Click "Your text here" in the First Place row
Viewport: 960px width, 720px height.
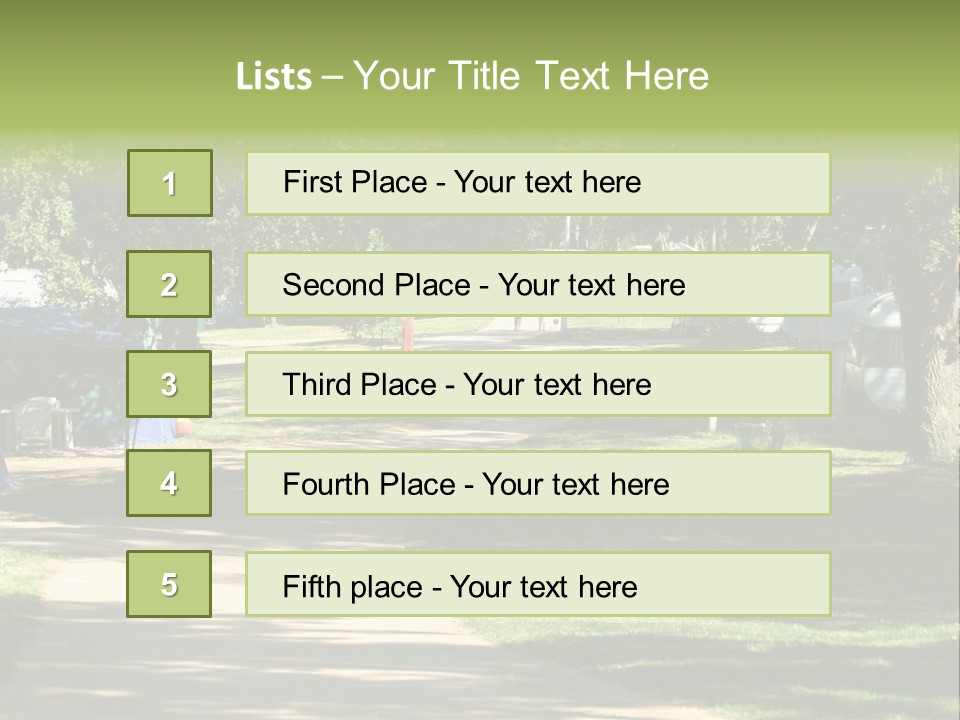pyautogui.click(x=547, y=182)
